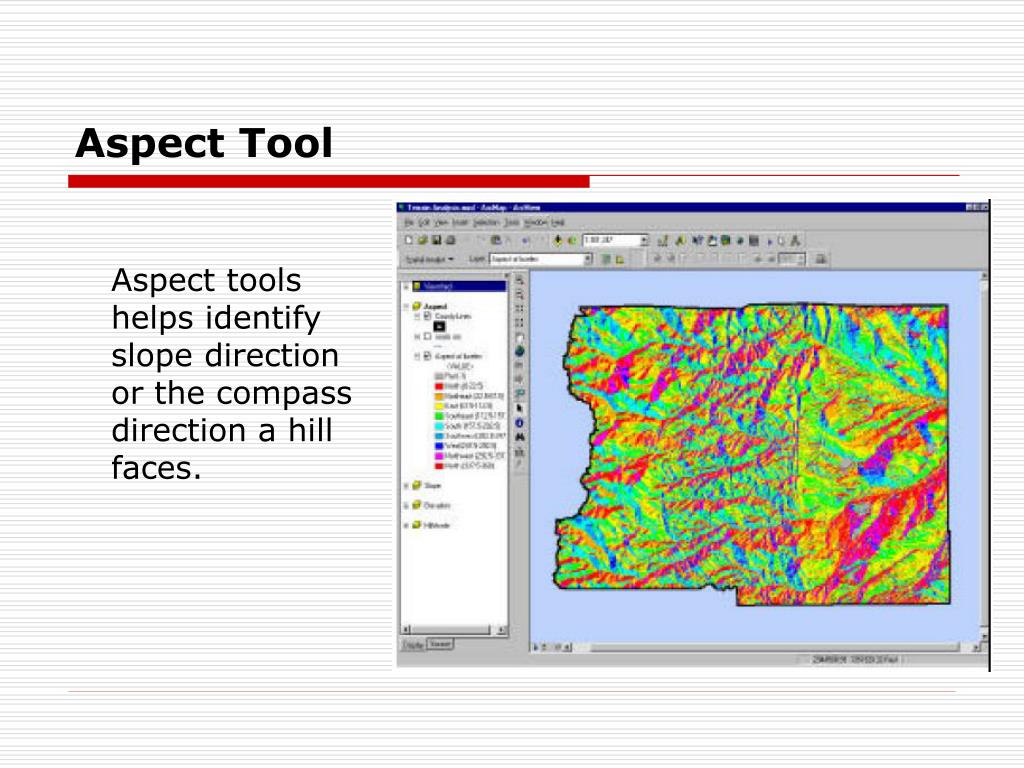Expand the highlighted top data frame
1024x768 pixels.
(x=406, y=287)
